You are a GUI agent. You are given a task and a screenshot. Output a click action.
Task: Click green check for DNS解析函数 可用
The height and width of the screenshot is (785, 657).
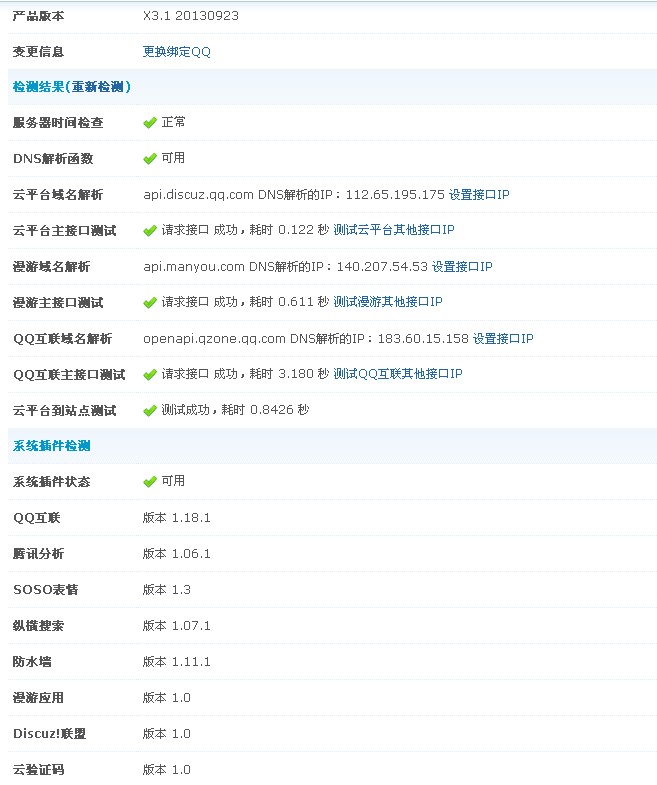pyautogui.click(x=150, y=159)
